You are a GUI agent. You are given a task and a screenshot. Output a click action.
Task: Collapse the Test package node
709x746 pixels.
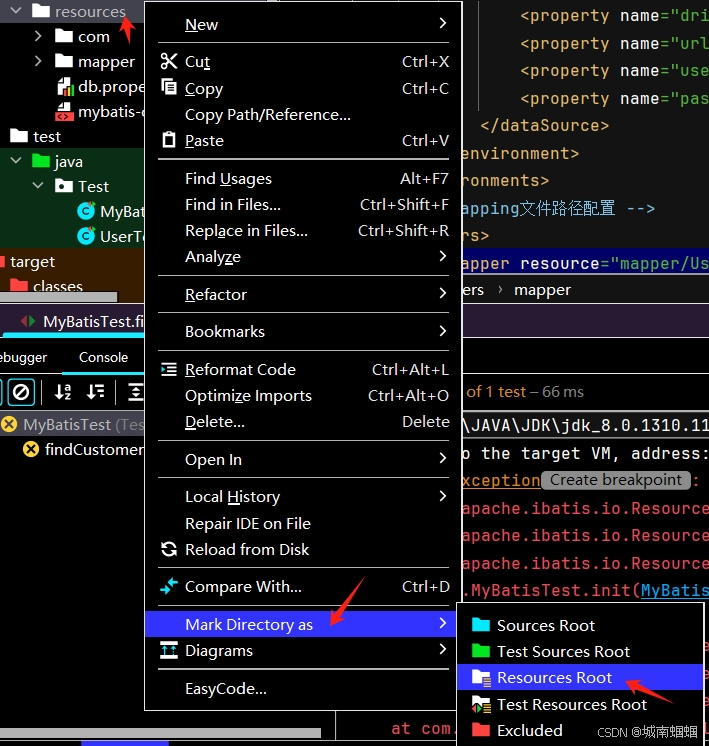point(38,186)
